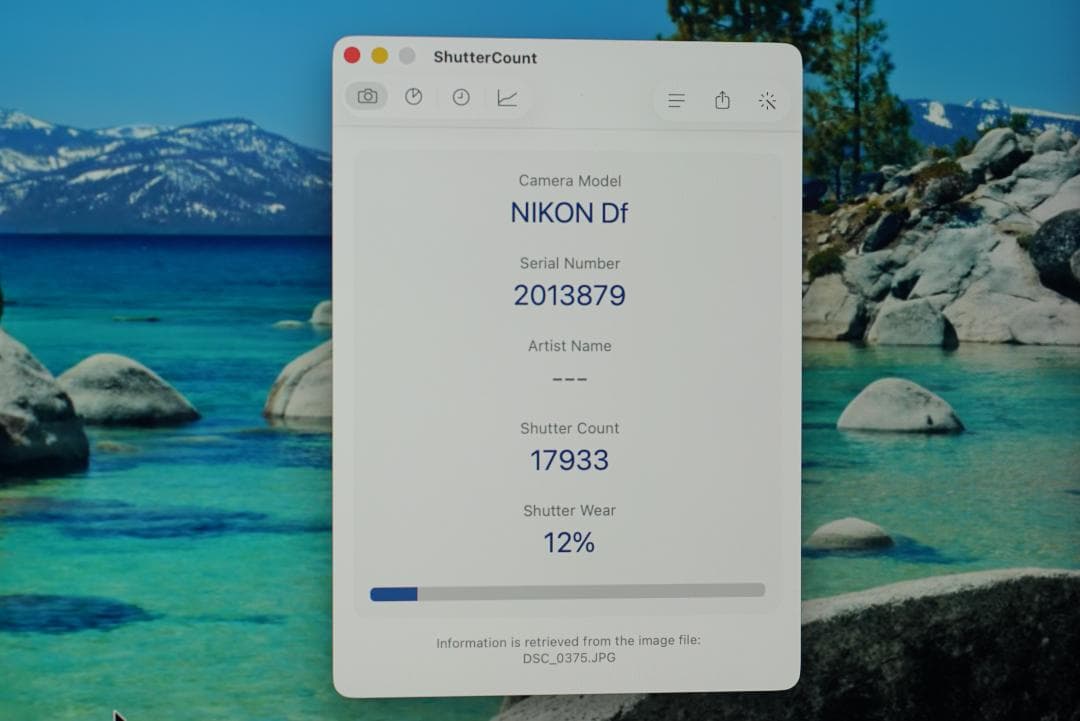Click the Share export icon
Image resolution: width=1080 pixels, height=721 pixels.
[x=722, y=100]
